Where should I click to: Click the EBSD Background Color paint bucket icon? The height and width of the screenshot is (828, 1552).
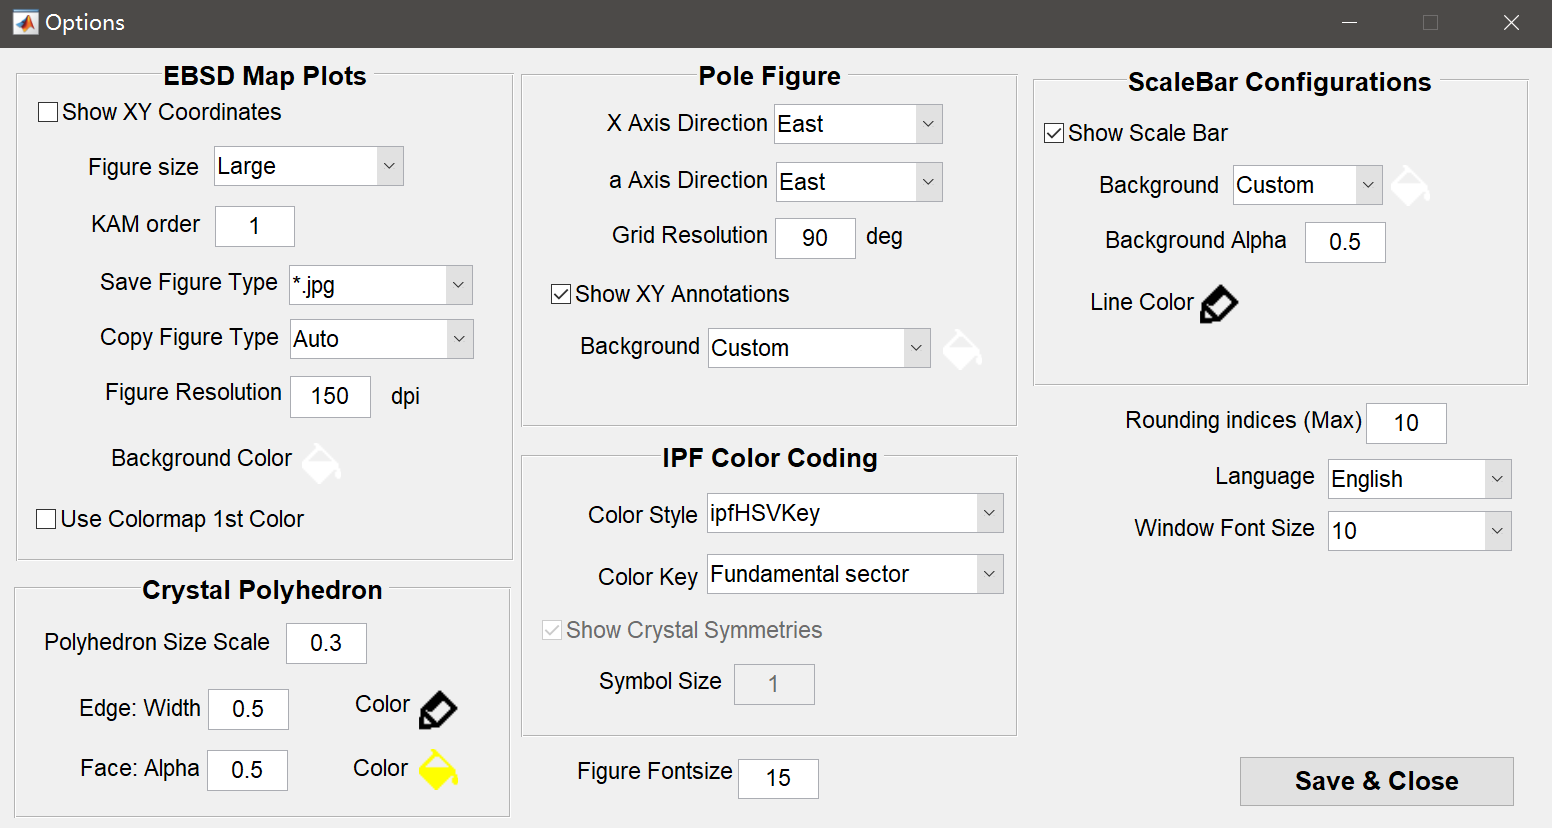pyautogui.click(x=321, y=462)
